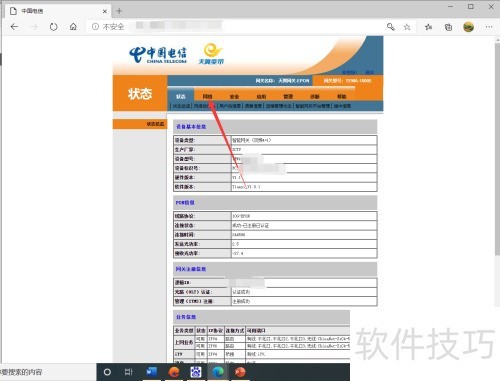This screenshot has width=500, height=381.
Task: Open the 安全 navigation tab
Action: click(x=234, y=96)
